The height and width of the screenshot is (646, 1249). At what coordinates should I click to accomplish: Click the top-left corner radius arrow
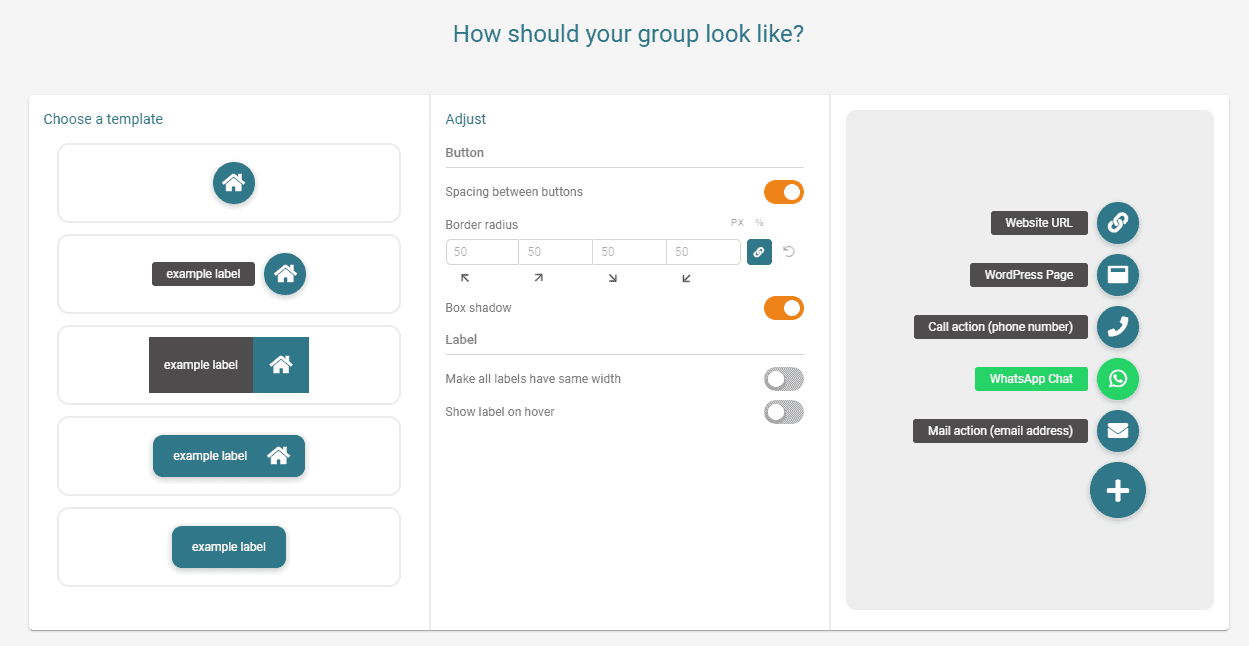pos(464,278)
